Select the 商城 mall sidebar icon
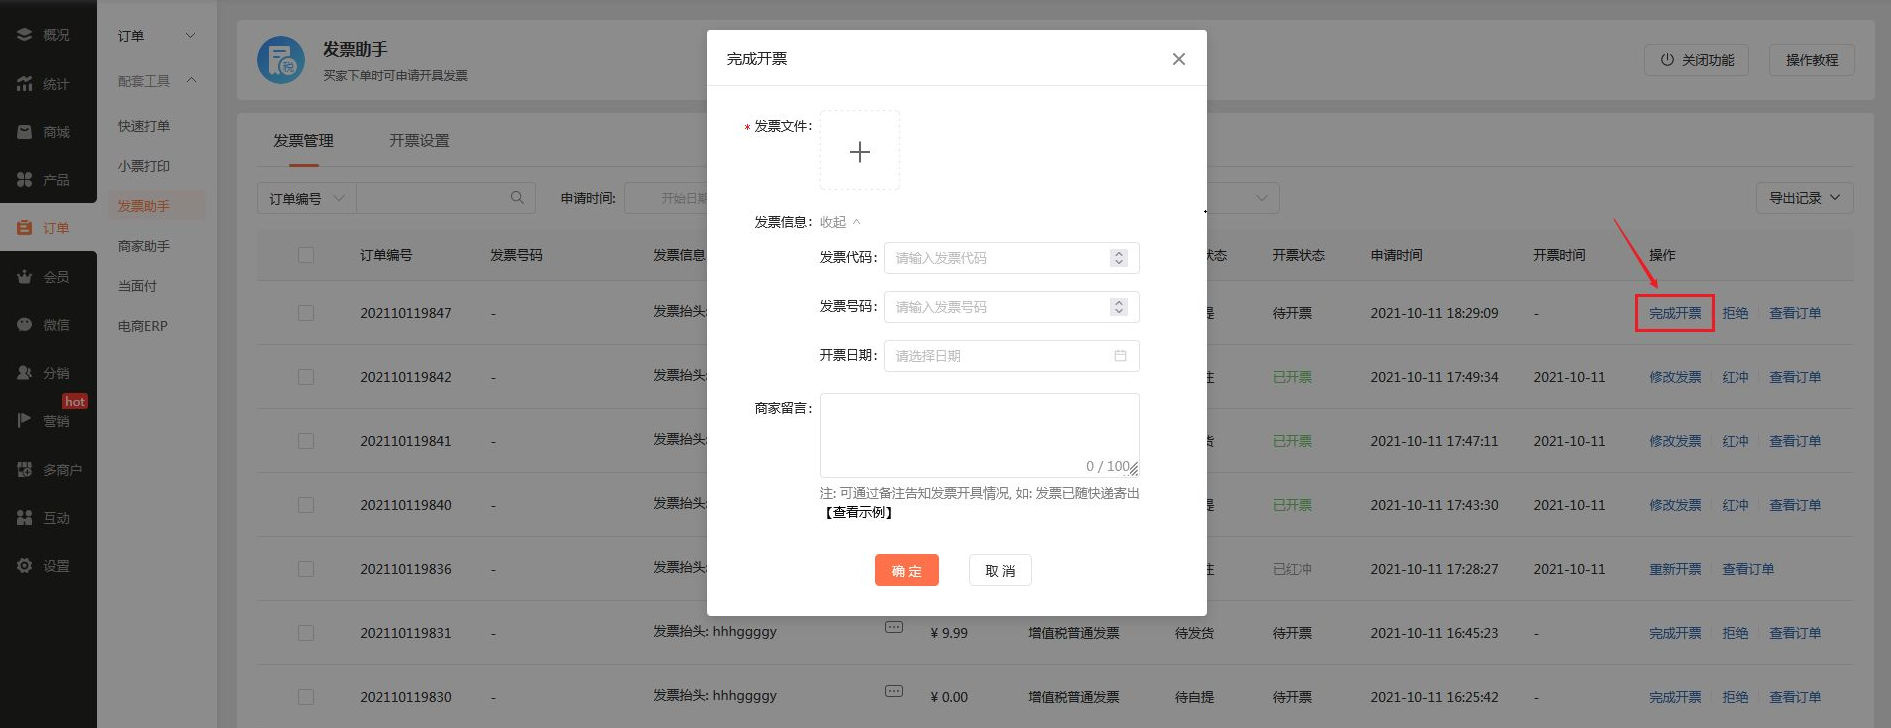The width and height of the screenshot is (1891, 728). (24, 132)
